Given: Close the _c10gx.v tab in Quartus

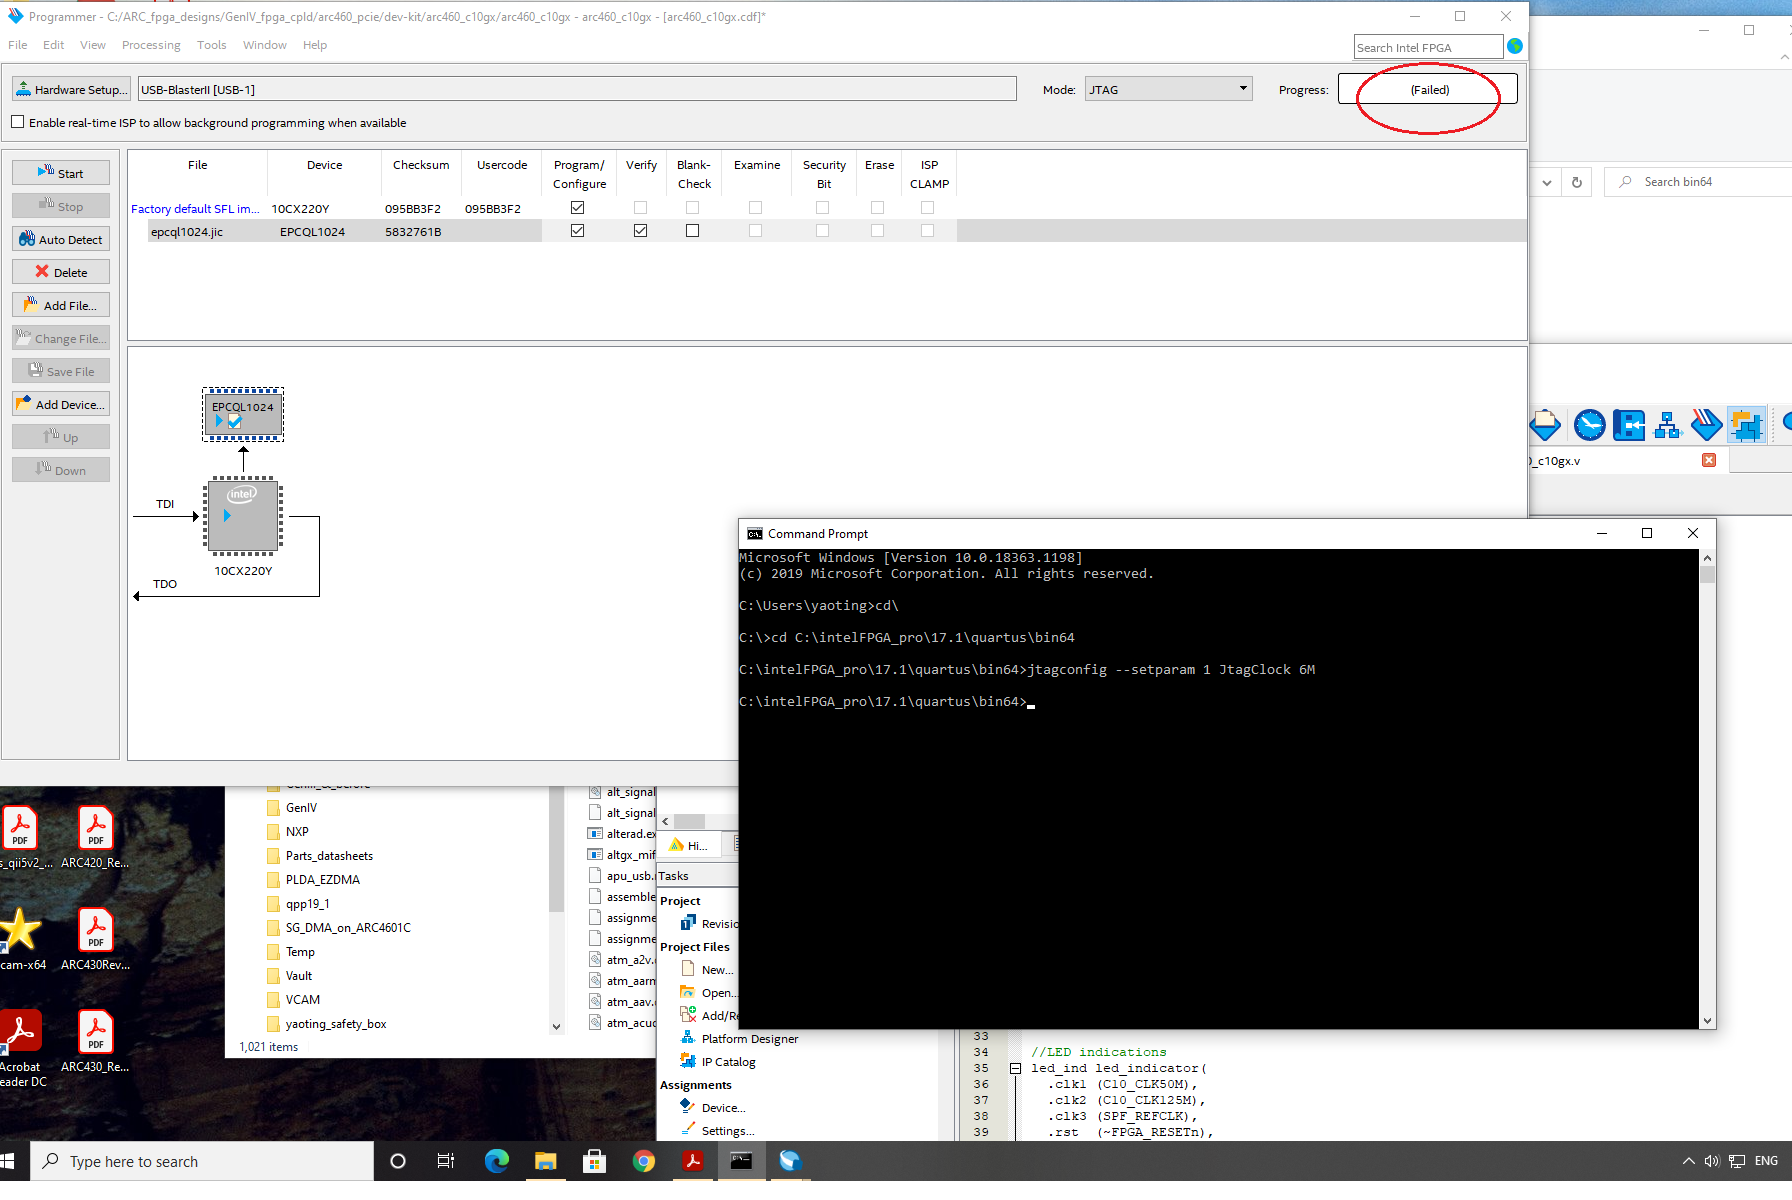Looking at the screenshot, I should pyautogui.click(x=1709, y=460).
